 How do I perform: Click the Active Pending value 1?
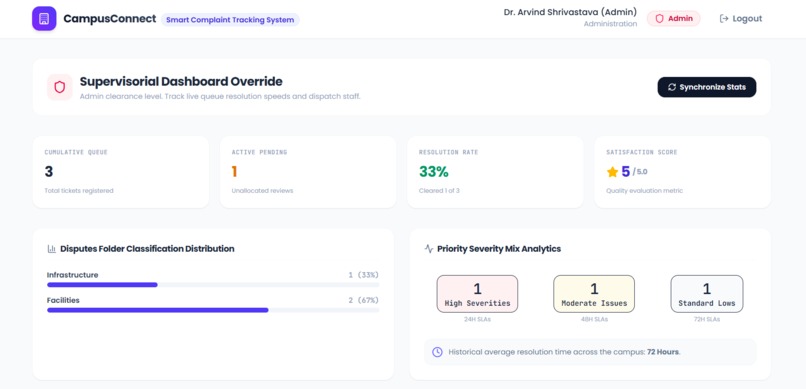[x=234, y=172]
